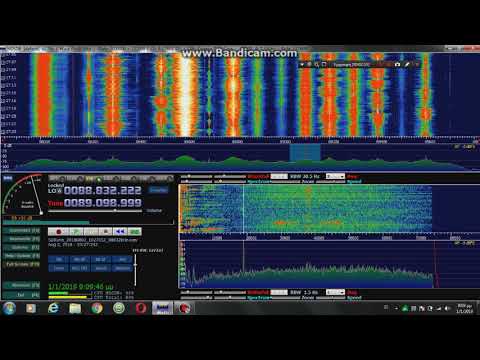This screenshot has height=360, width=480.
Task: Click the Stop playback button
Action: pyautogui.click(x=106, y=231)
